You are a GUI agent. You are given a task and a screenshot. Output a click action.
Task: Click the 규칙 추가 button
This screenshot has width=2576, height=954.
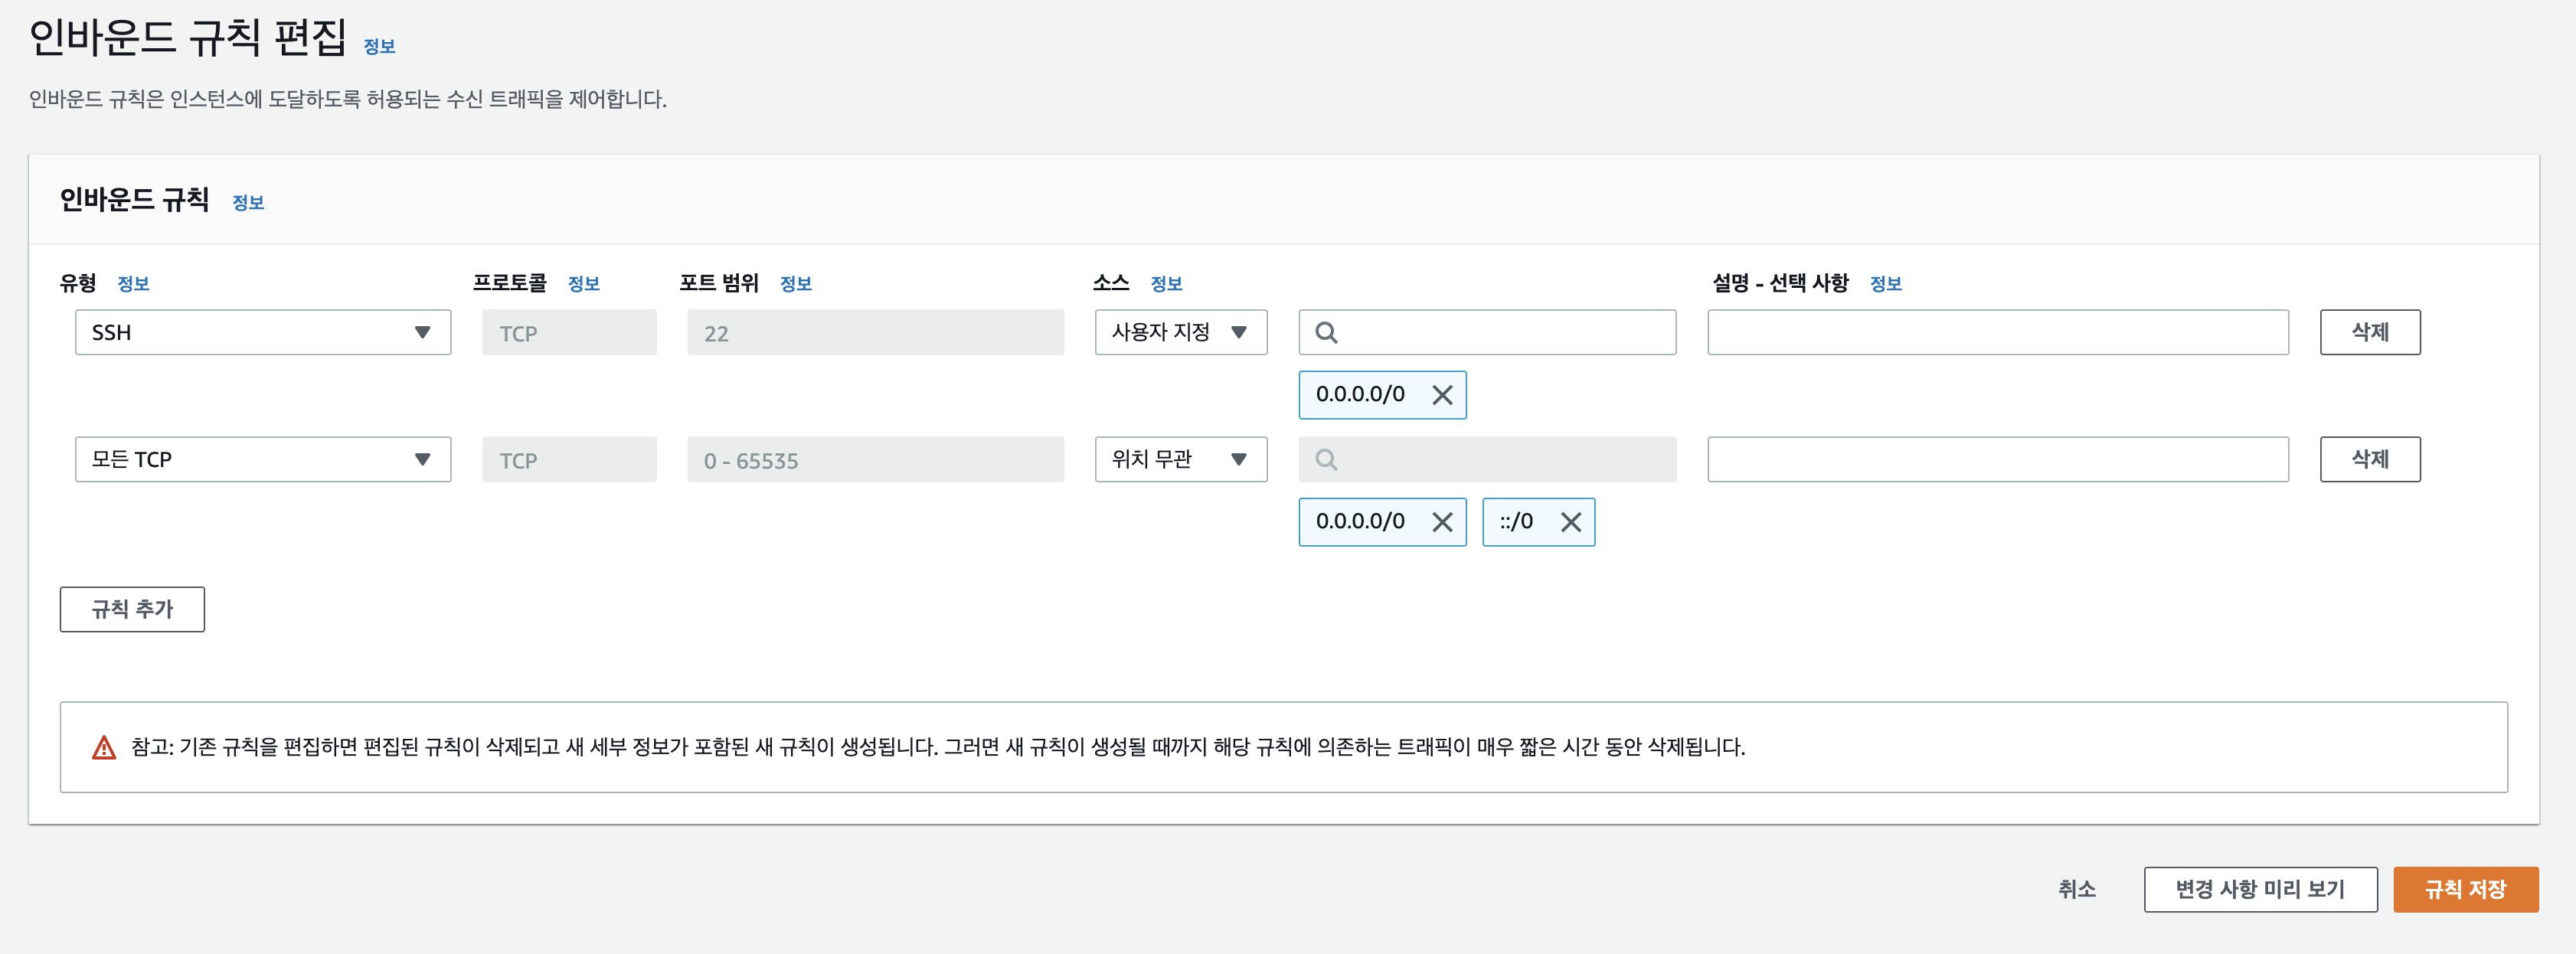132,609
